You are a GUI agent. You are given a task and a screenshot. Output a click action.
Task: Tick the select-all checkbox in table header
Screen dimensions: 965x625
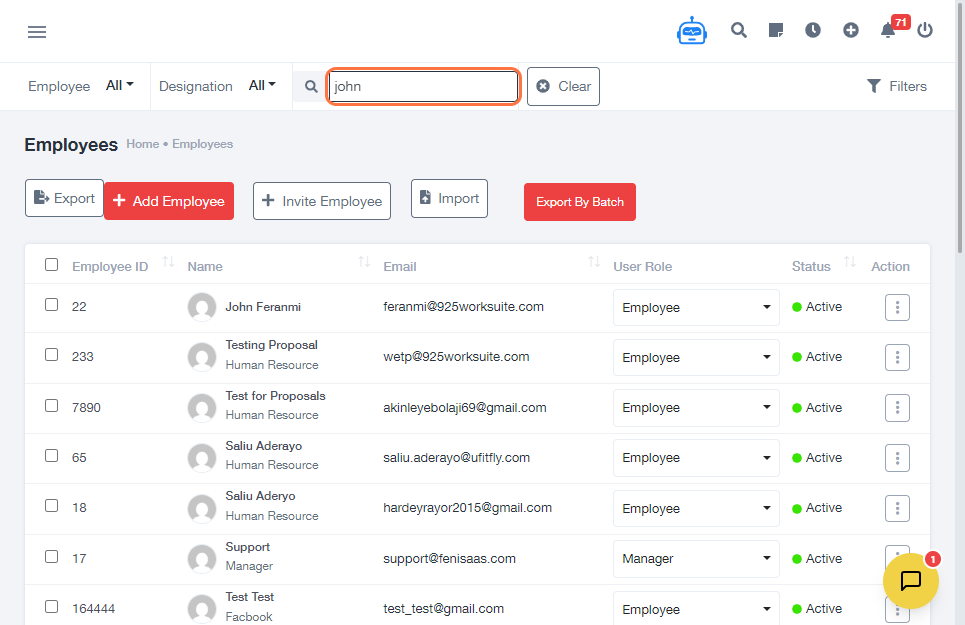pos(51,265)
